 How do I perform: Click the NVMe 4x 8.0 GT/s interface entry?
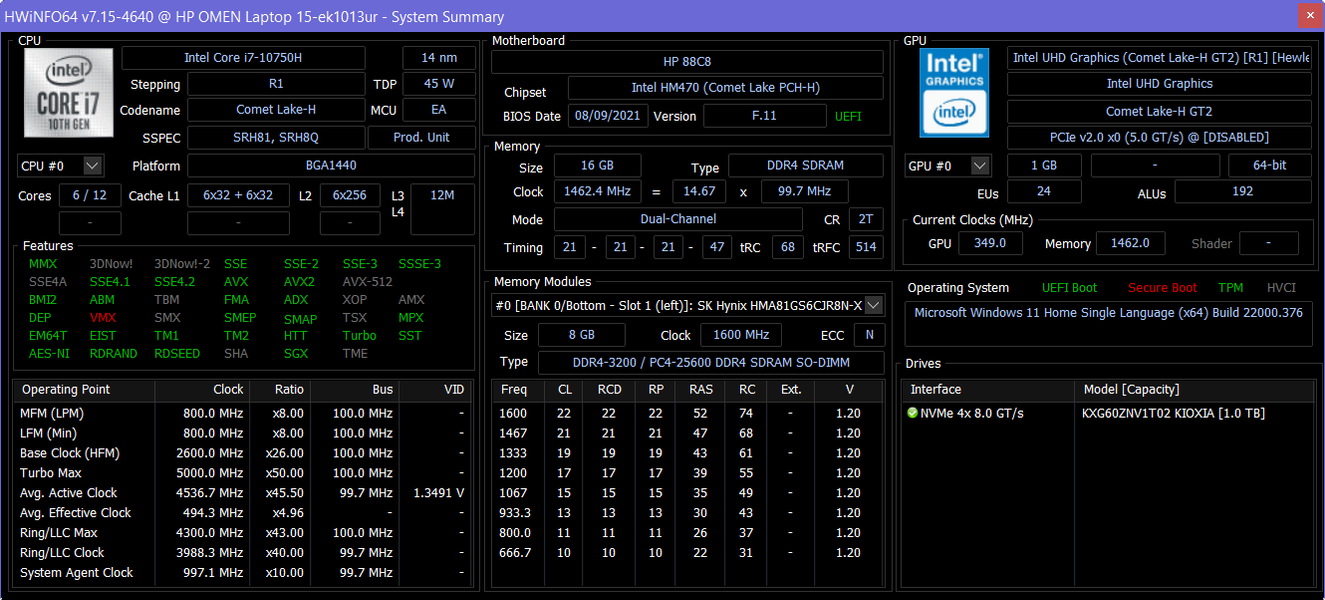click(972, 413)
